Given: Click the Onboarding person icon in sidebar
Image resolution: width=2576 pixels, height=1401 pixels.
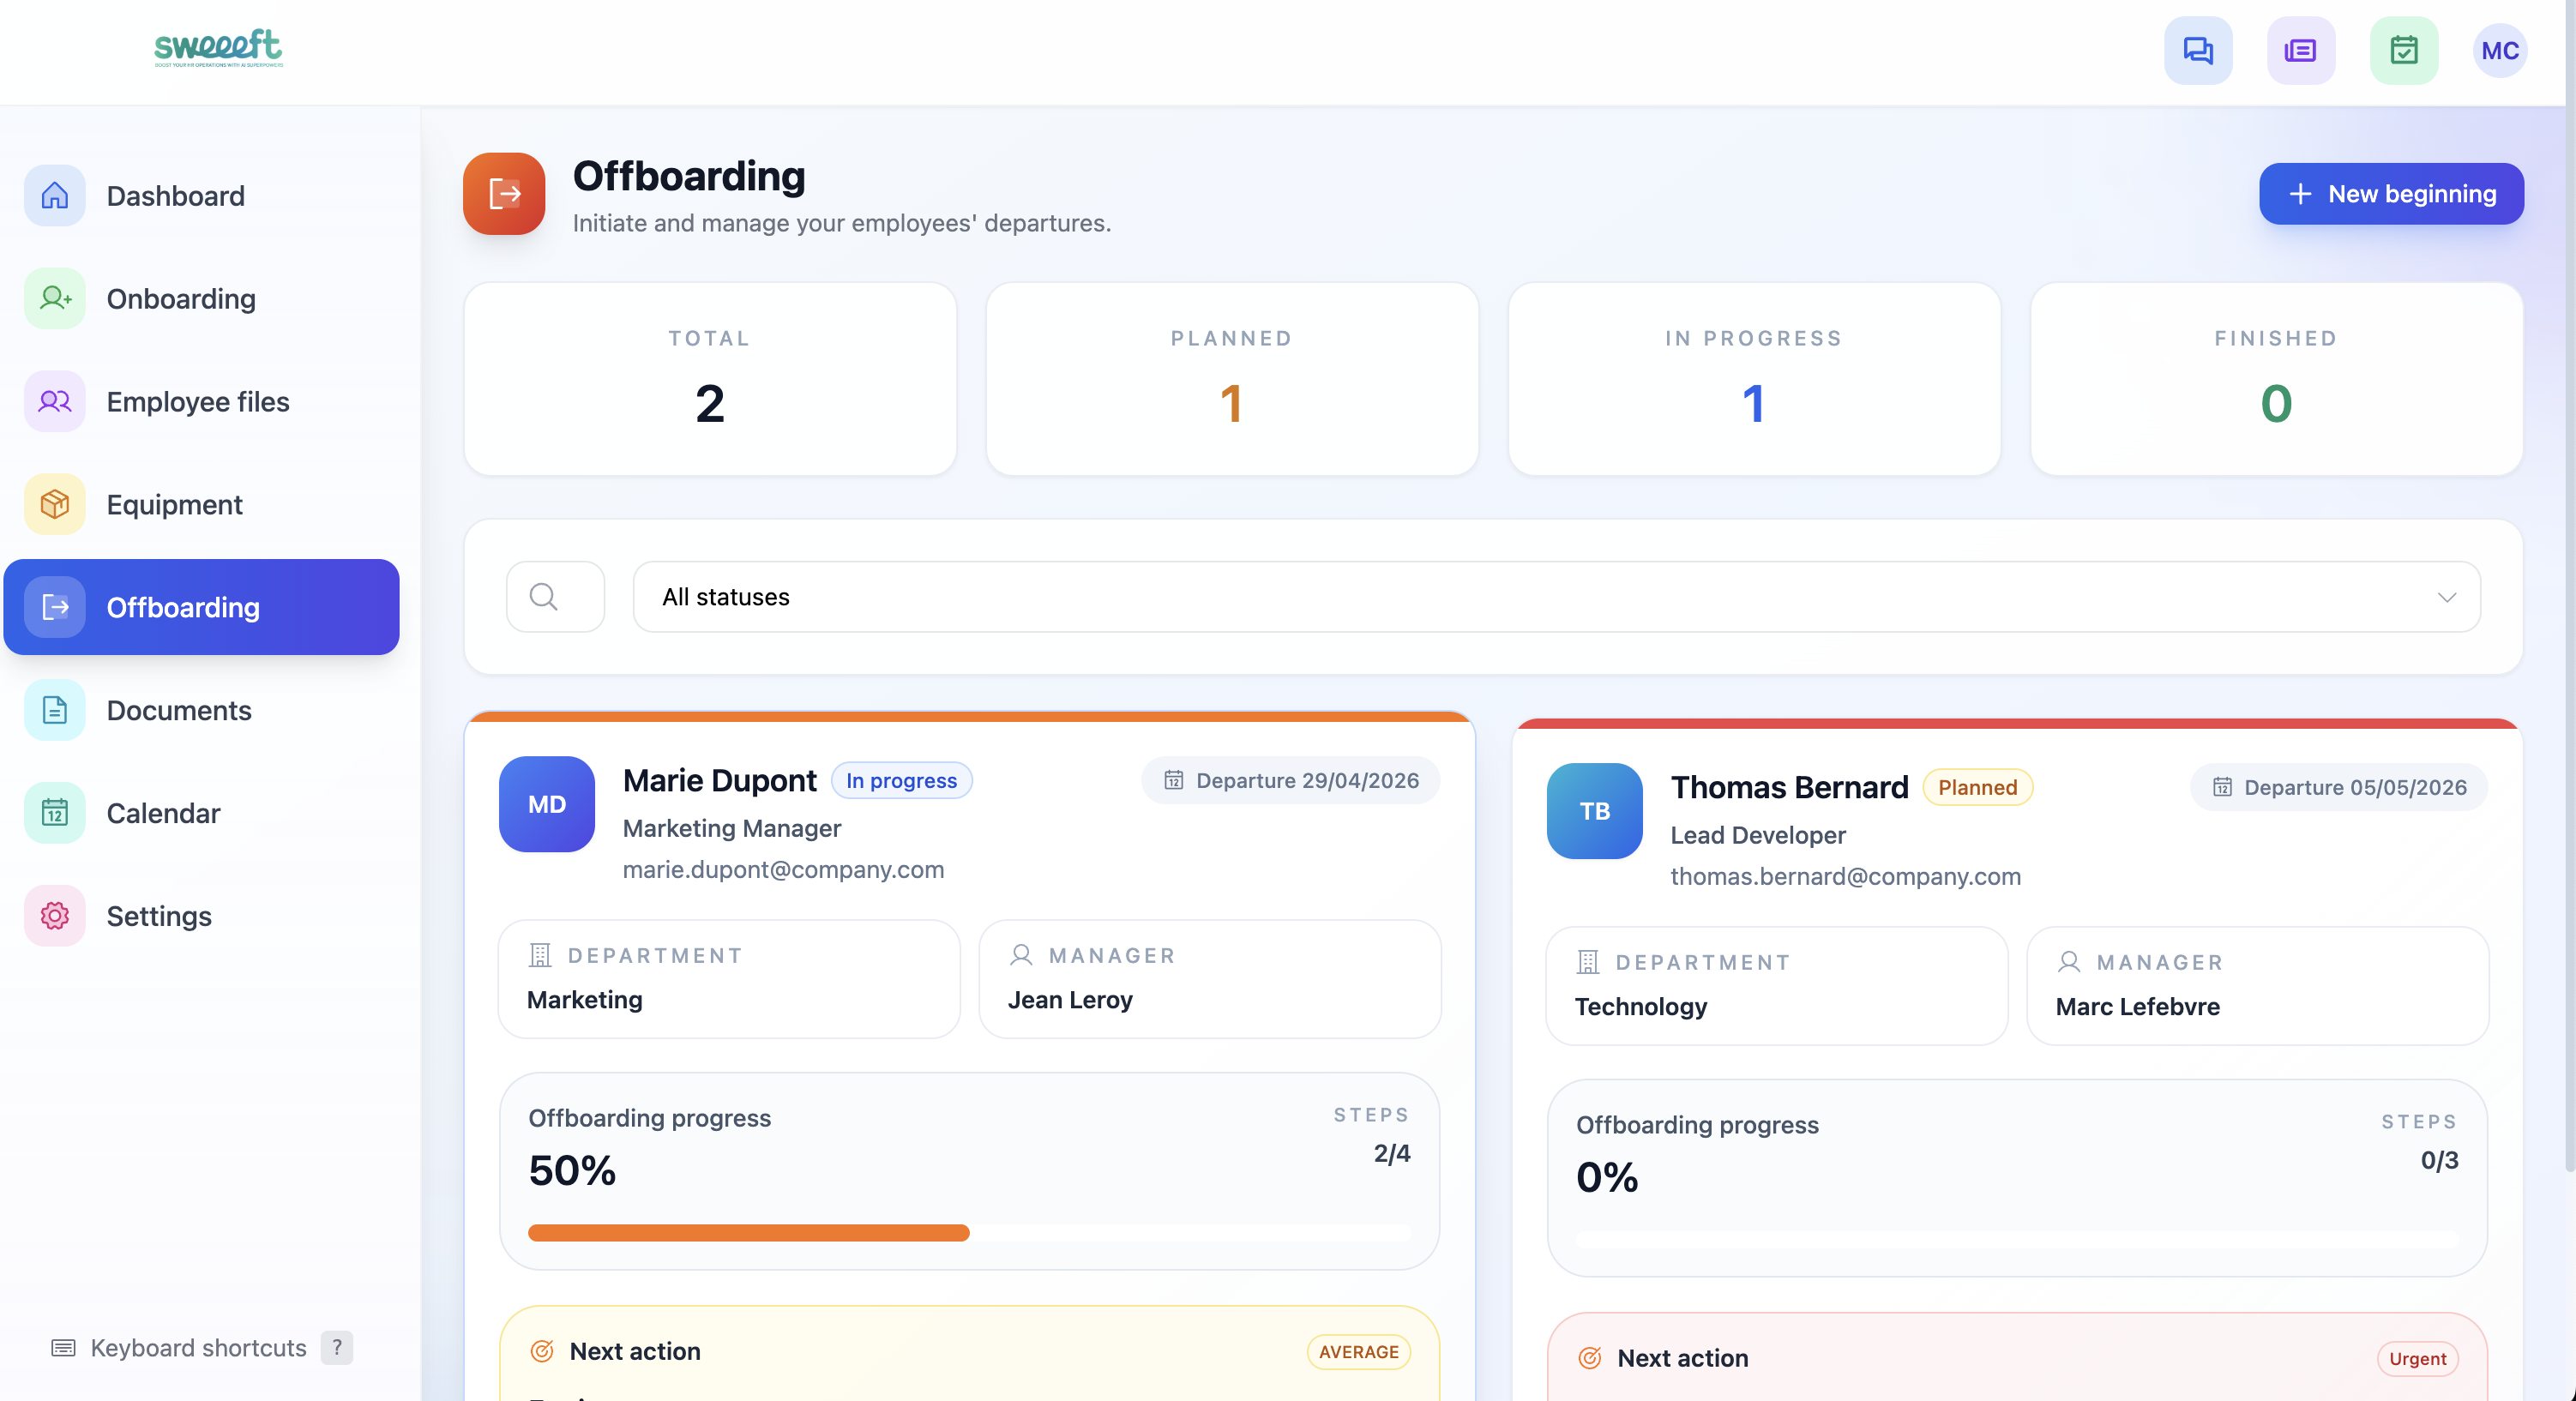Looking at the screenshot, I should [54, 298].
